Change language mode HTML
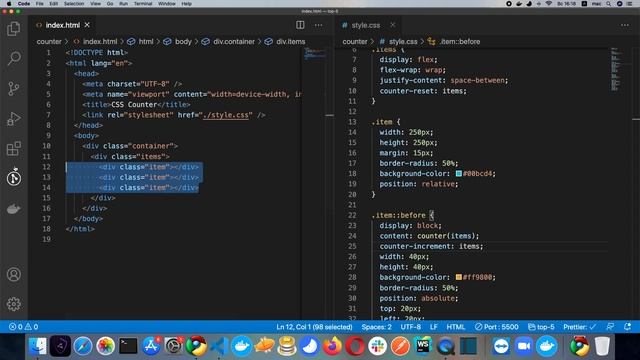Viewport: 640px width, 360px height. tap(456, 327)
